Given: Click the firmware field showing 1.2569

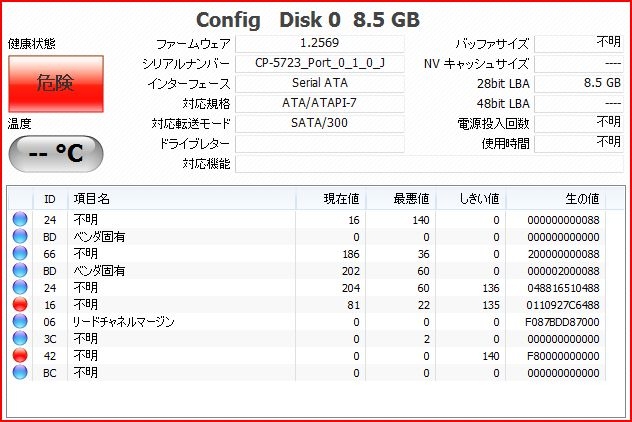Looking at the screenshot, I should pos(319,43).
